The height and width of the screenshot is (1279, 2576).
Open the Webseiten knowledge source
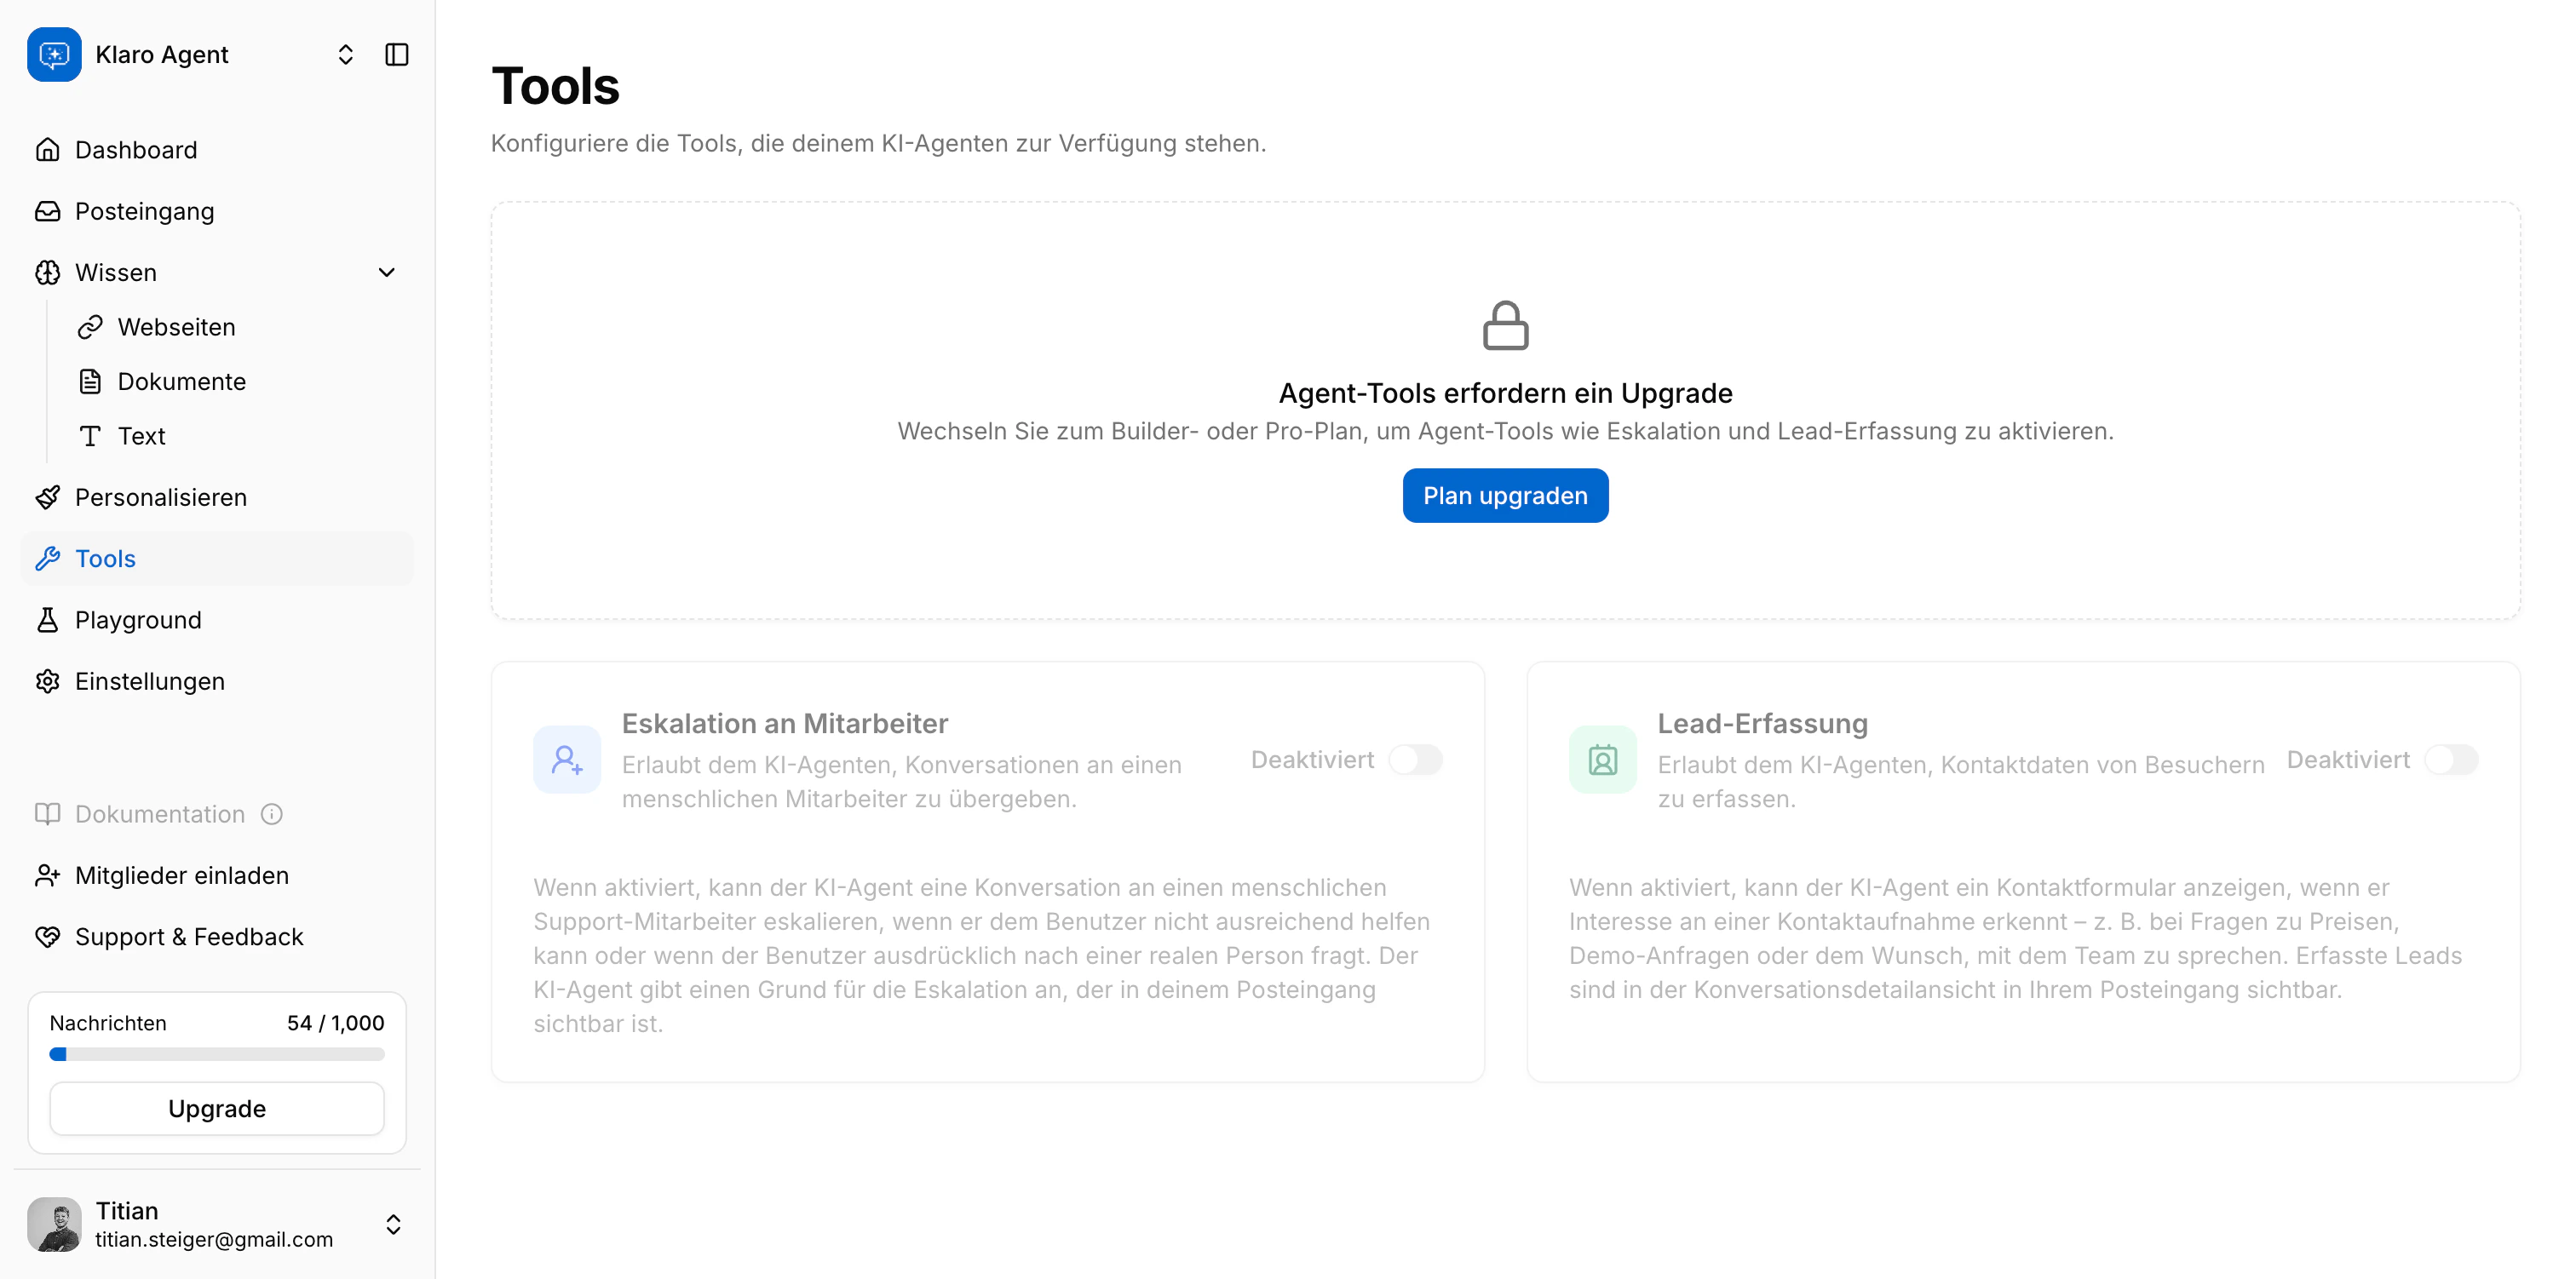tap(176, 326)
